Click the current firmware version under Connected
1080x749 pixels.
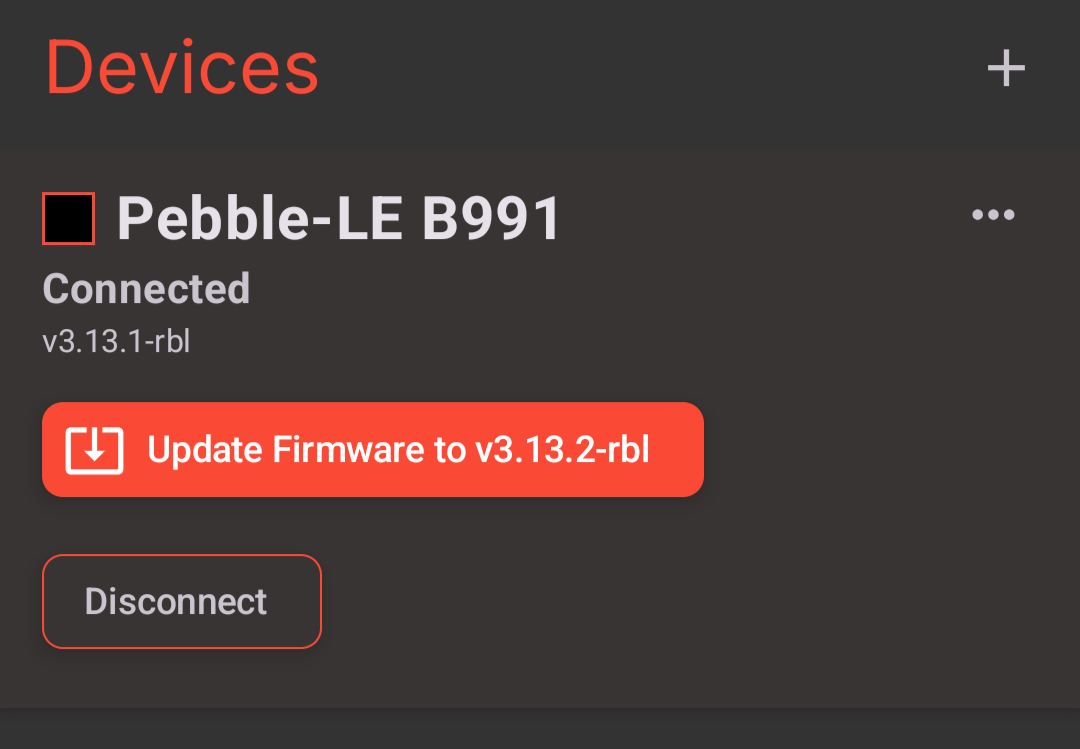coord(116,341)
